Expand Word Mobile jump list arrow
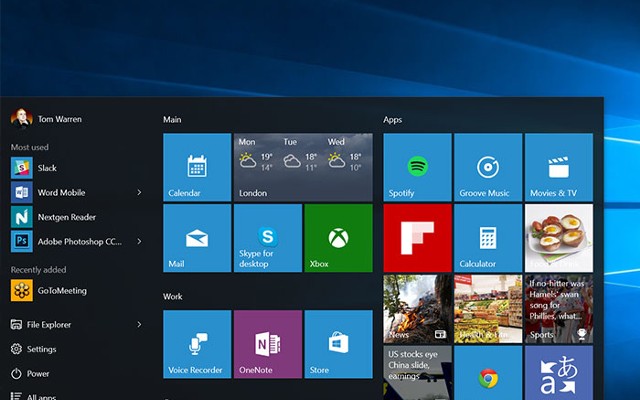Screen dimensions: 640x400 139,192
